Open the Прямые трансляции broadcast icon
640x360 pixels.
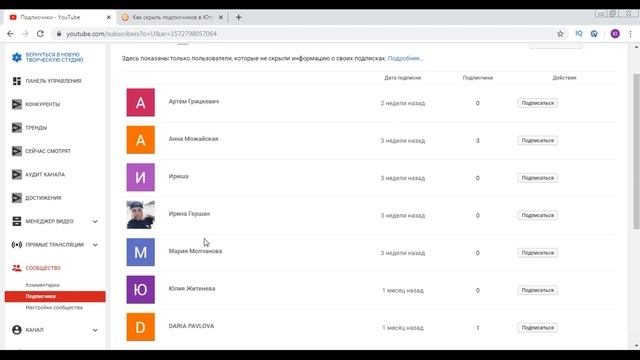16,244
